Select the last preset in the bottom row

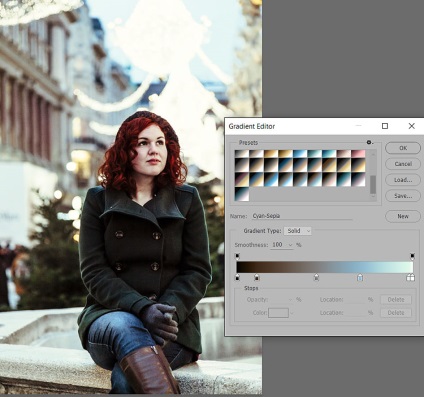coord(242,194)
